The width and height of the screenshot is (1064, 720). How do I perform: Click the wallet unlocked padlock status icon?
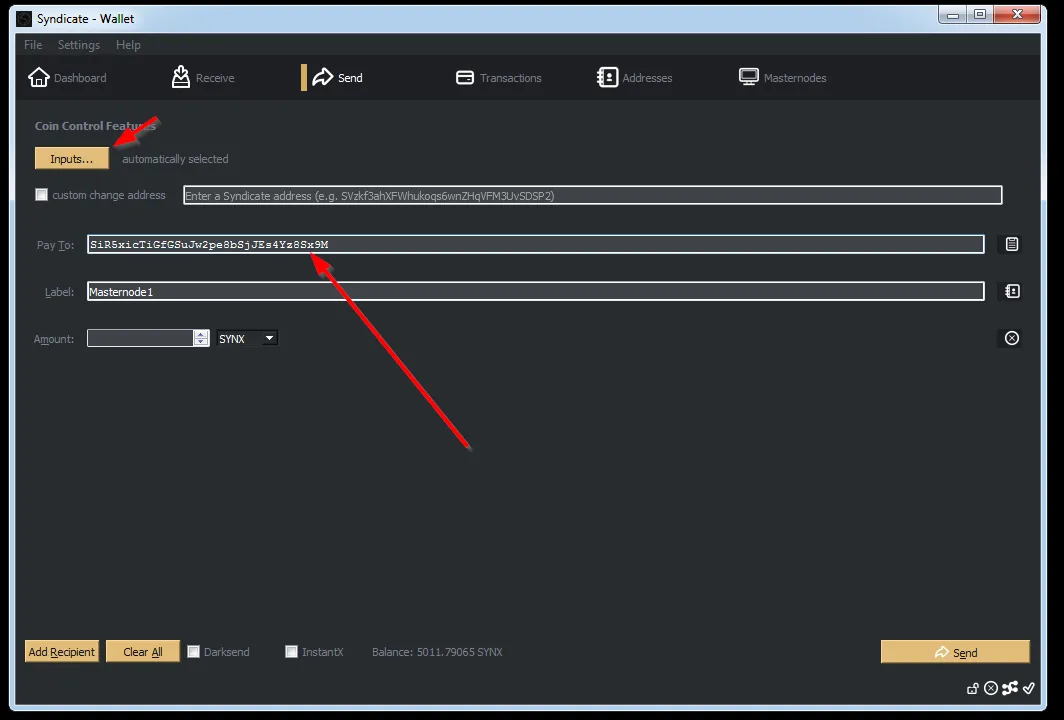tap(972, 689)
